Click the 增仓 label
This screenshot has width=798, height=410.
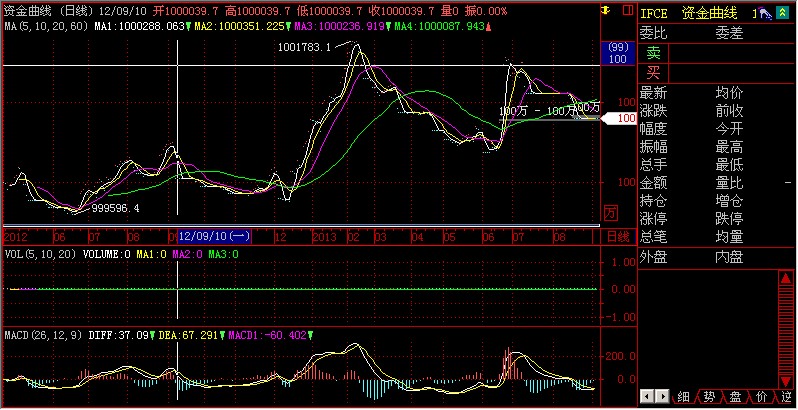pos(729,200)
